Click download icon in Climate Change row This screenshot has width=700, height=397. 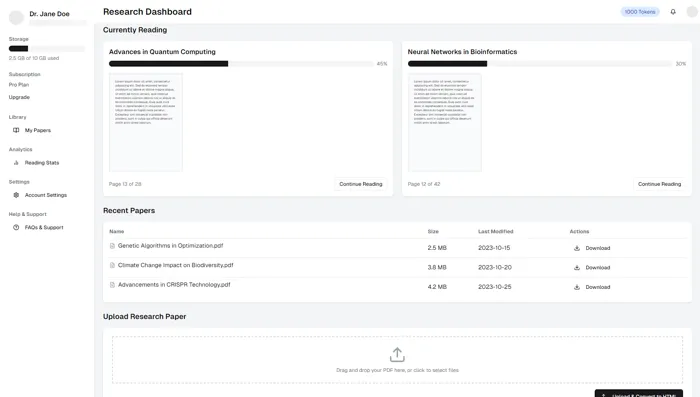pyautogui.click(x=577, y=267)
